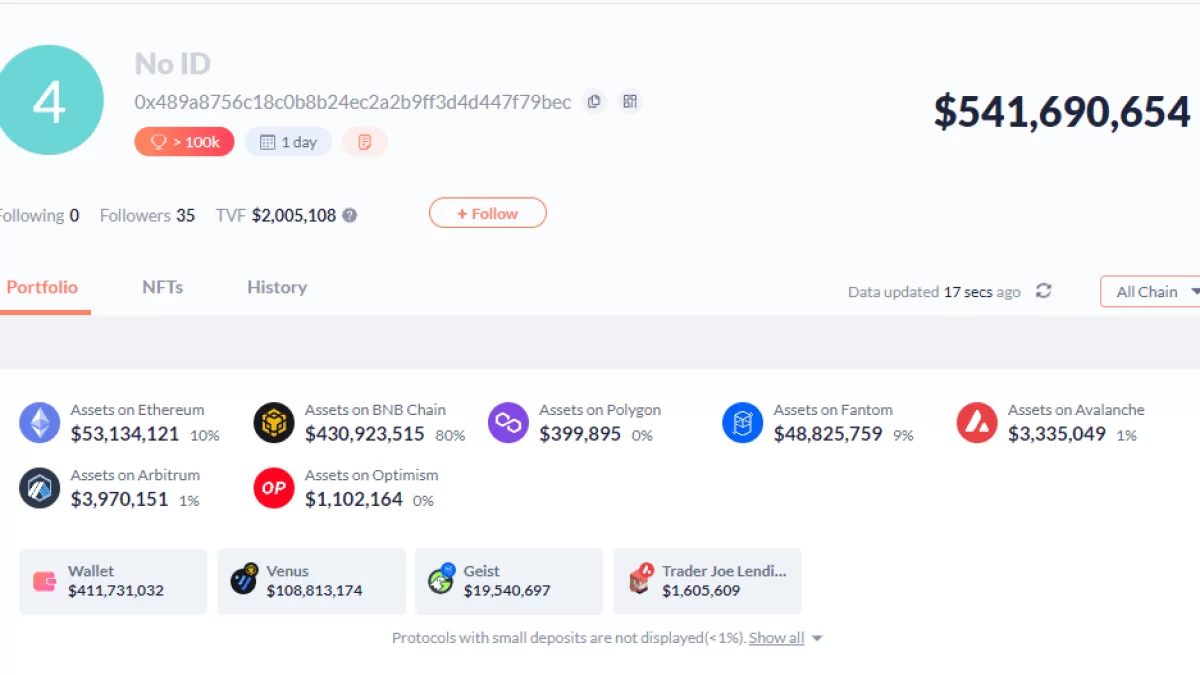Select the BNB Chain assets icon
Image resolution: width=1200 pixels, height=675 pixels.
click(x=274, y=423)
